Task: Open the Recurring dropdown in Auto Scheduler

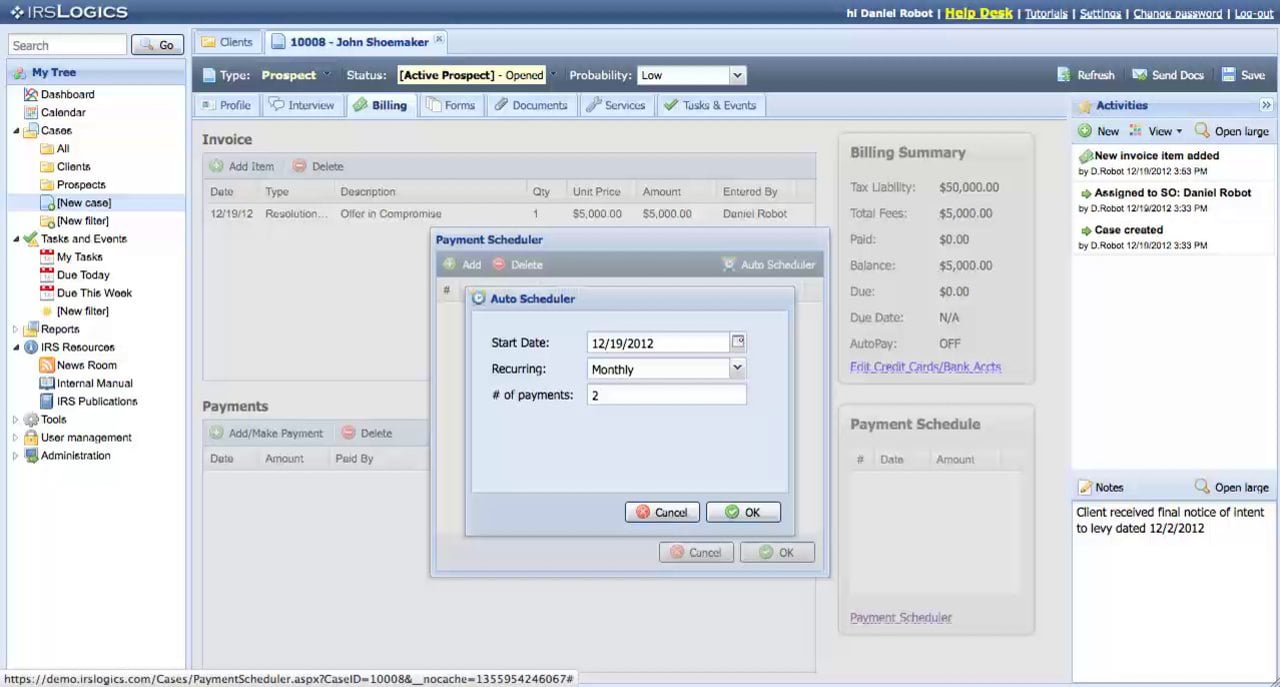Action: (x=737, y=369)
